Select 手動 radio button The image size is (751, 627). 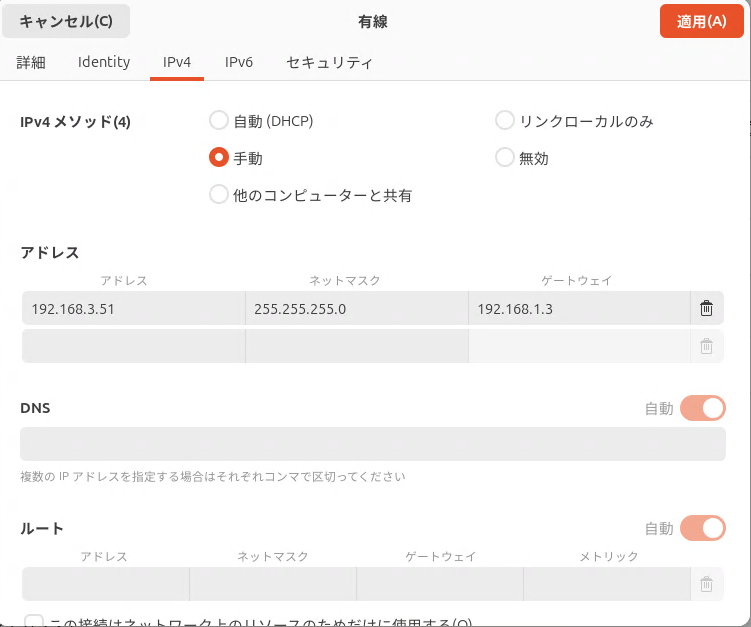(218, 157)
